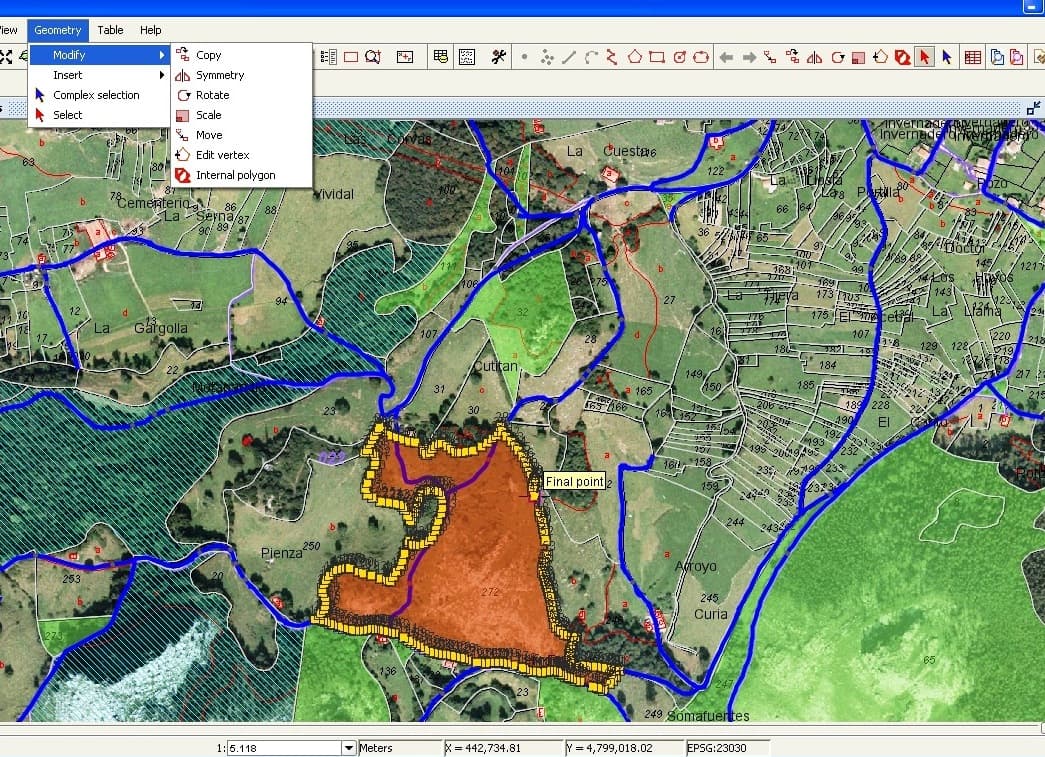The height and width of the screenshot is (757, 1045).
Task: Select the insert Multipoint tool
Action: [x=546, y=57]
